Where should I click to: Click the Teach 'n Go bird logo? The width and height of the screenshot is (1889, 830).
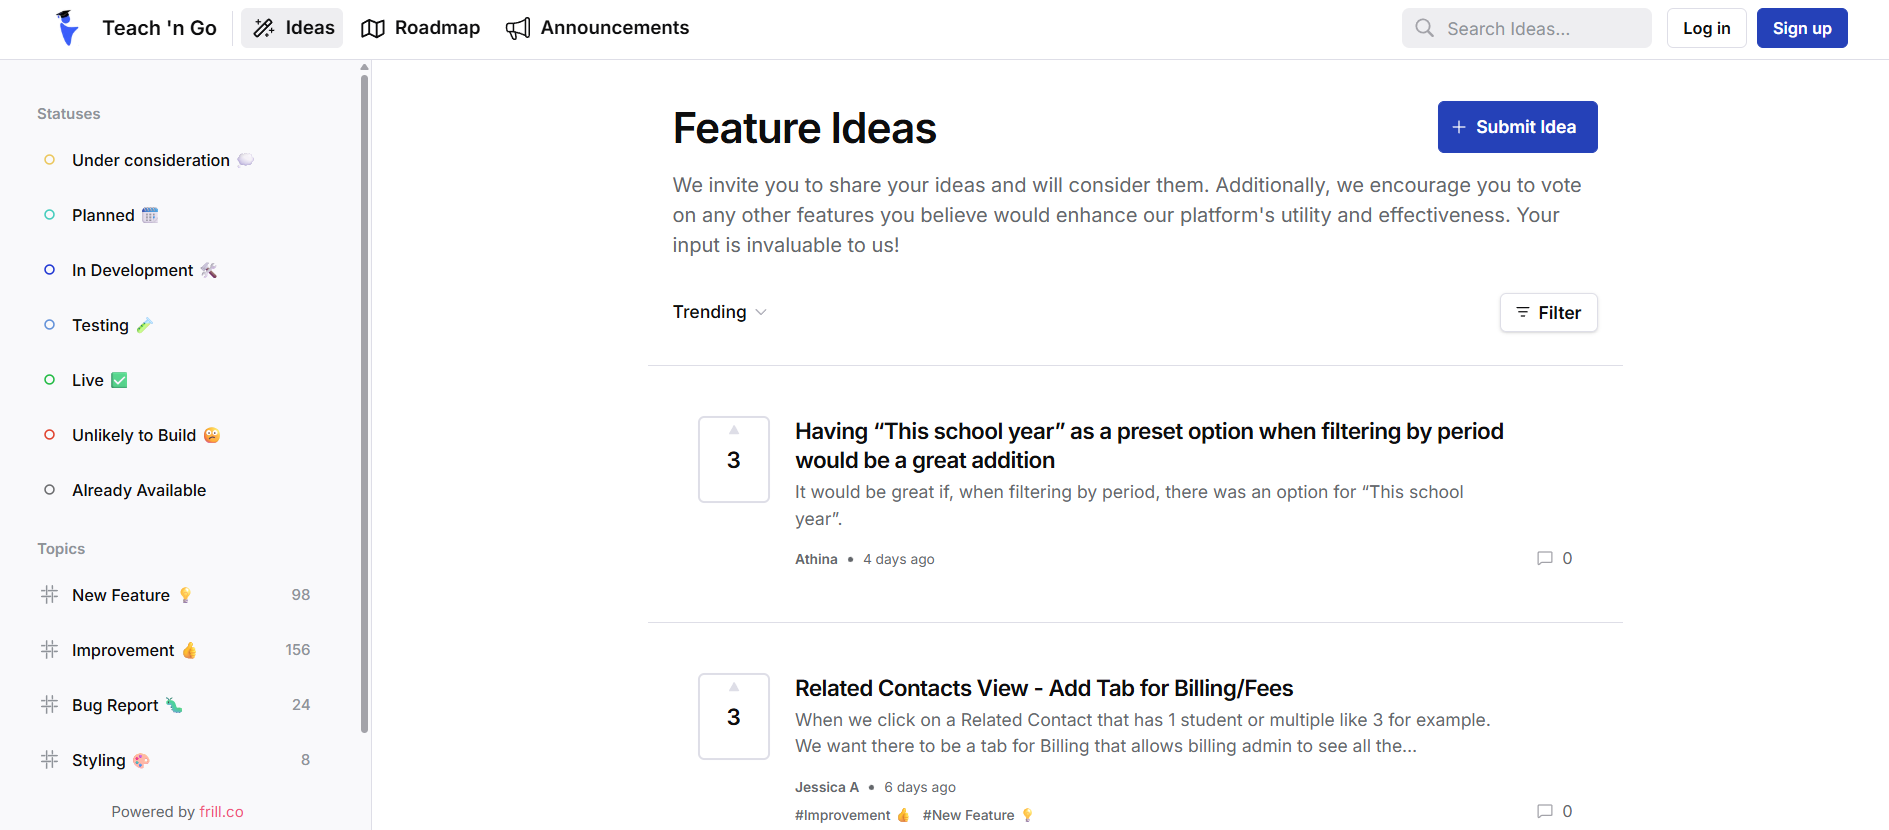68,28
